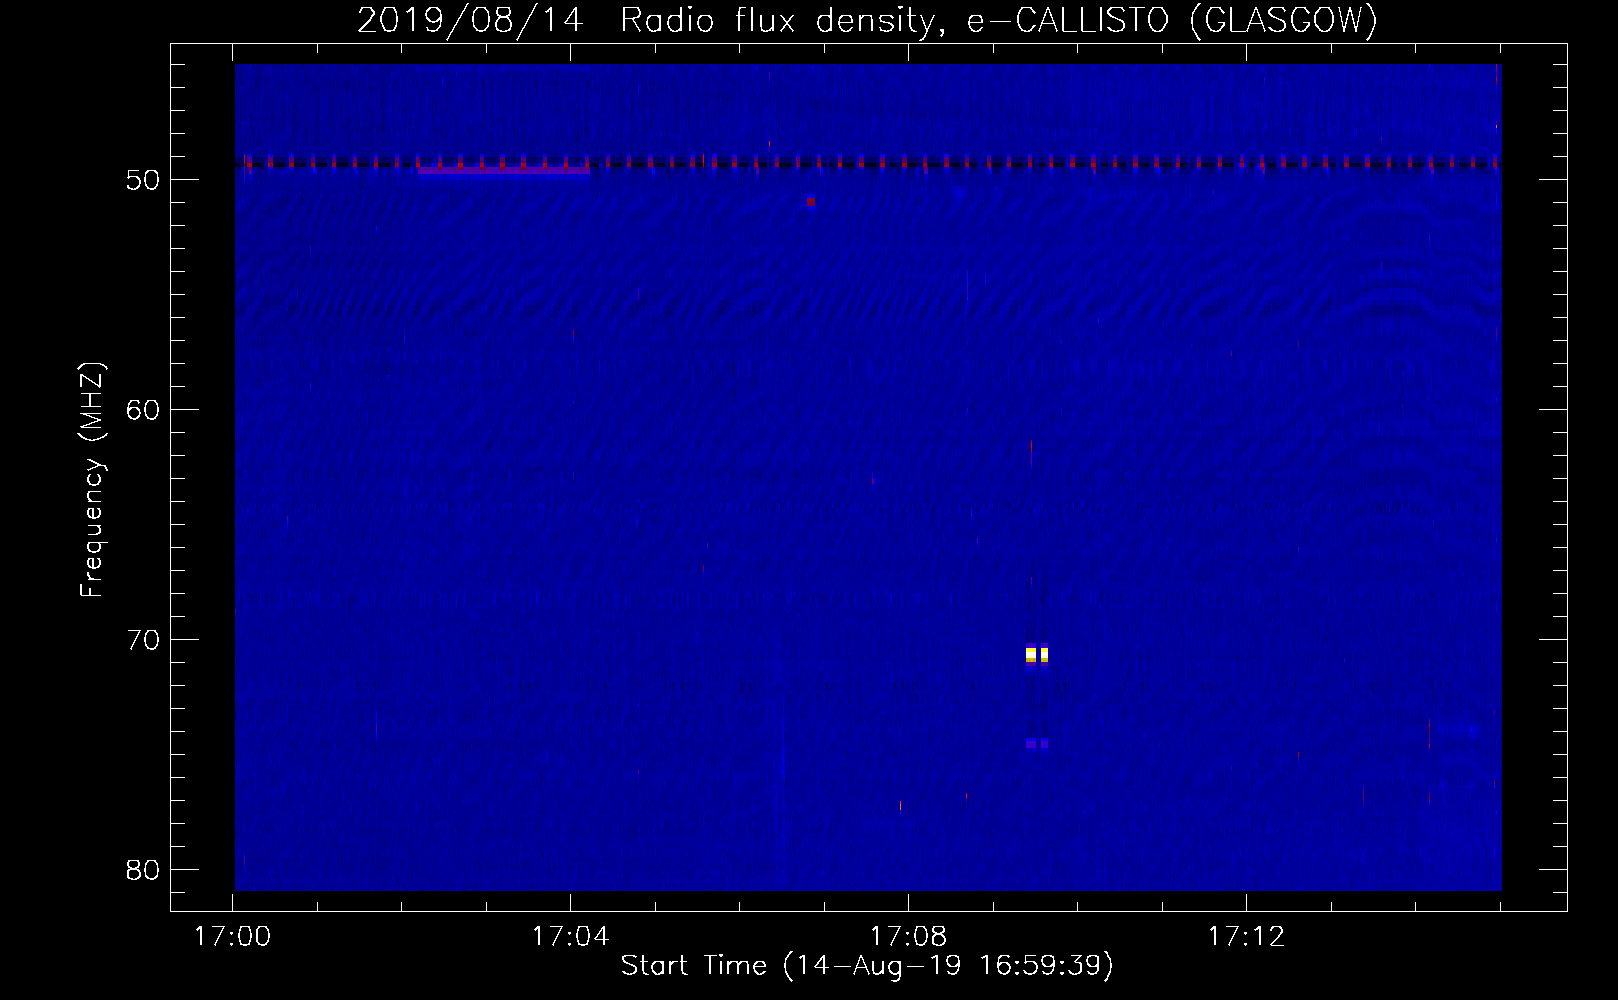Image resolution: width=1618 pixels, height=1000 pixels.
Task: Click the 17:08 time tick label
Action: coord(908,937)
